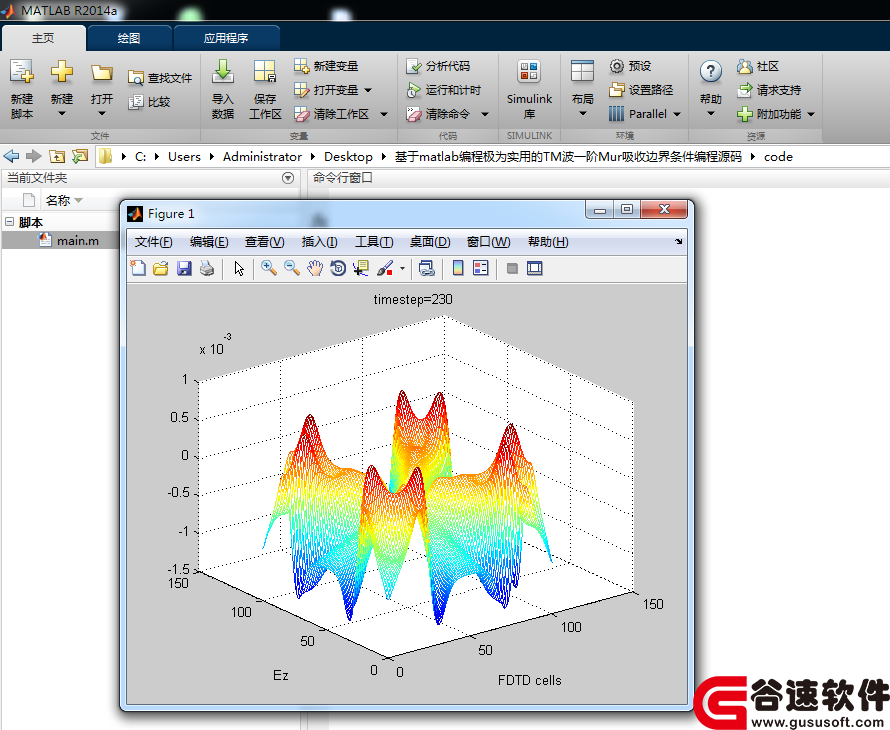
Task: Open the 新建 (New) dropdown
Action: click(62, 106)
